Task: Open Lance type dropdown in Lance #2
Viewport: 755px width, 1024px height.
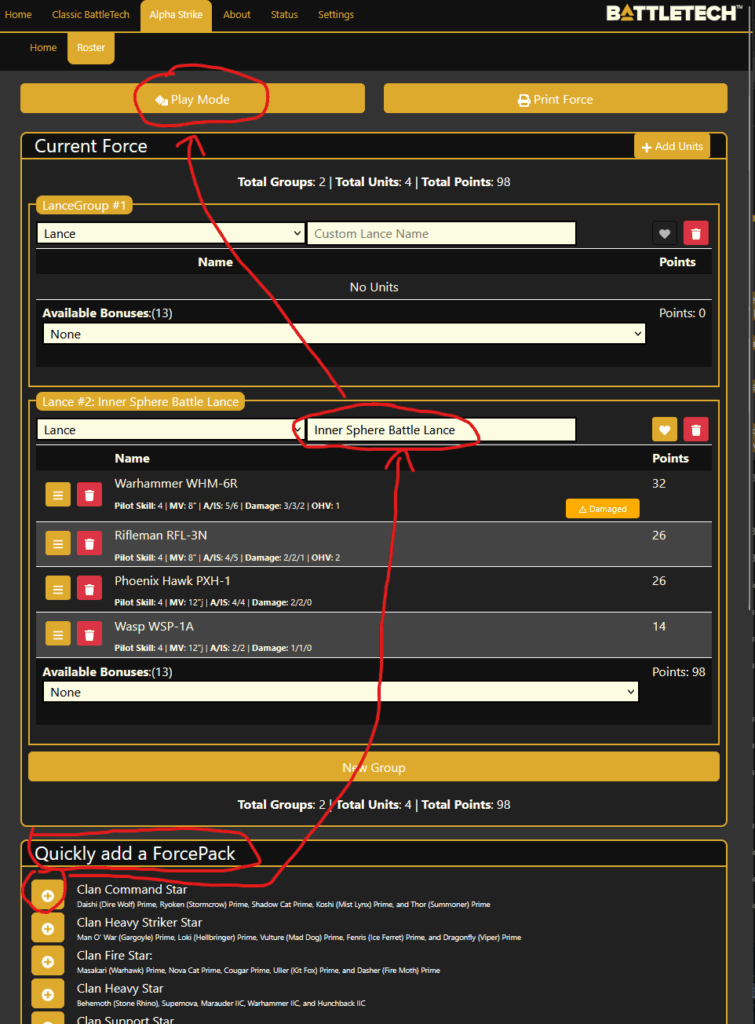Action: (170, 430)
